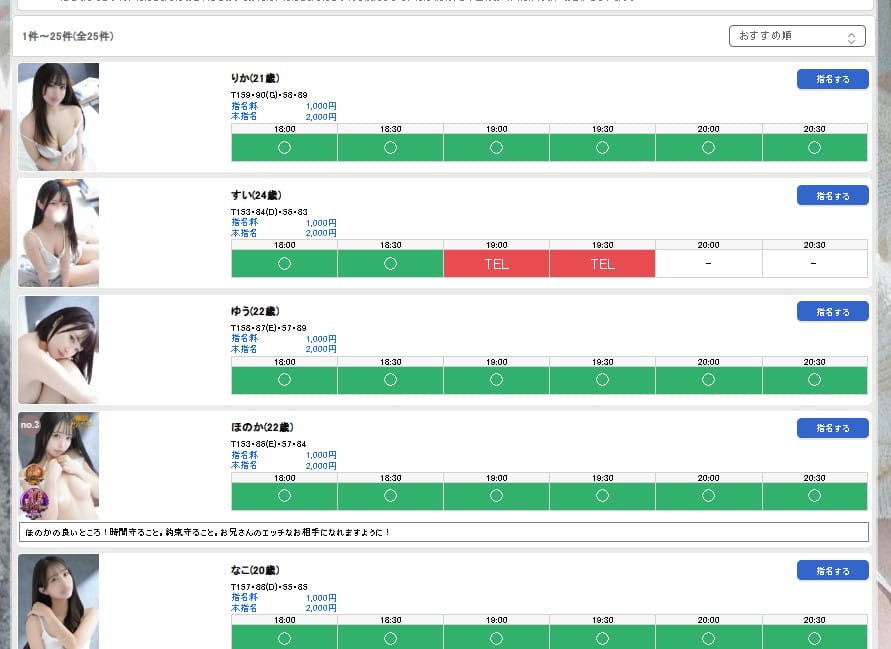Click the red TEL icon at すい's 19:00 slot
The image size is (891, 649).
(x=496, y=264)
